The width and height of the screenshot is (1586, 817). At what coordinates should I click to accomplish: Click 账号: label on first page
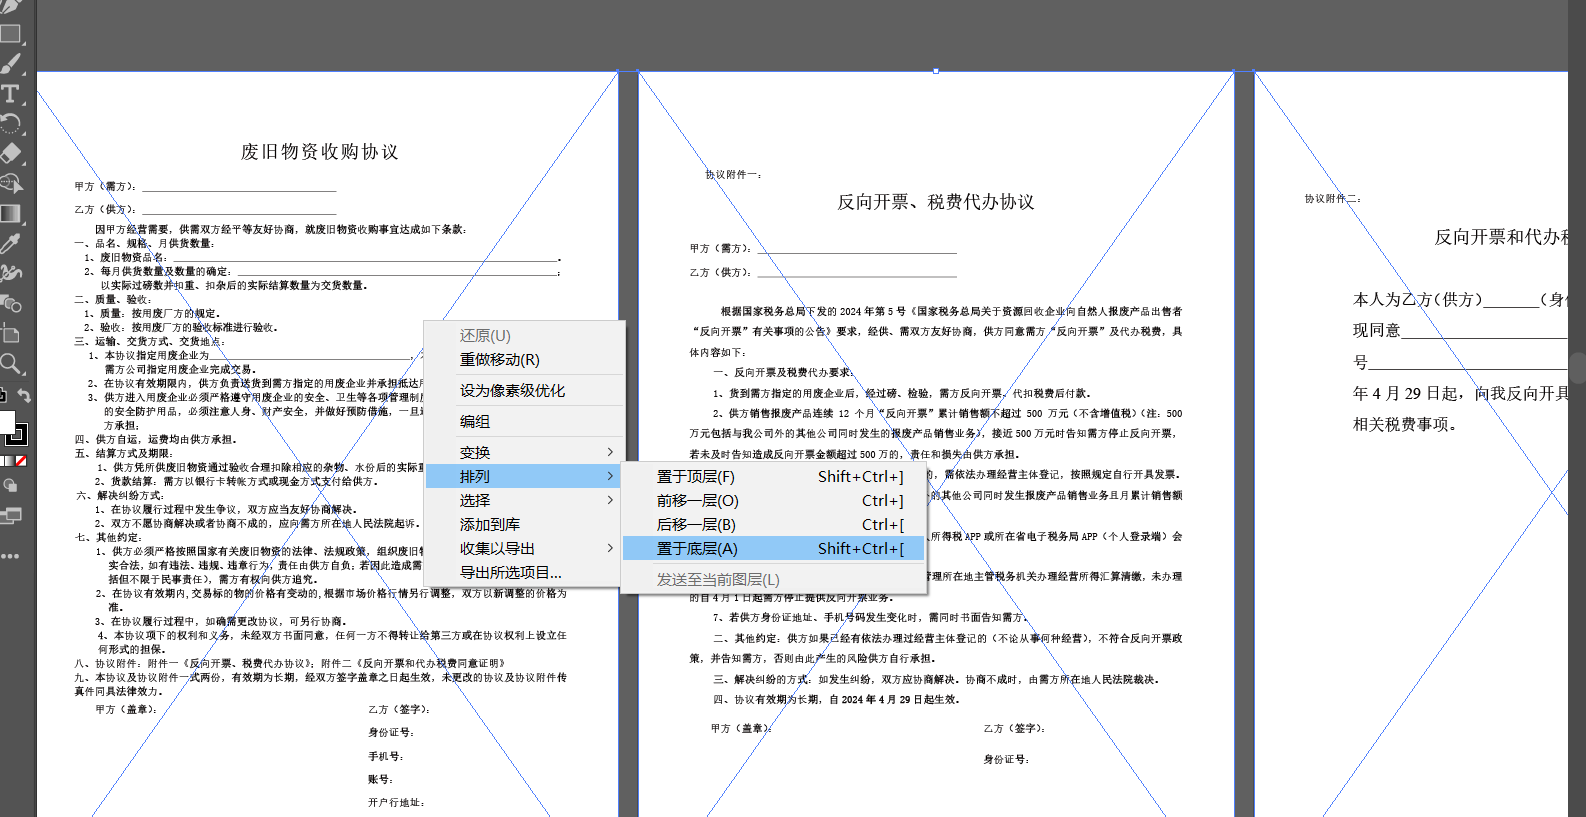pyautogui.click(x=380, y=779)
